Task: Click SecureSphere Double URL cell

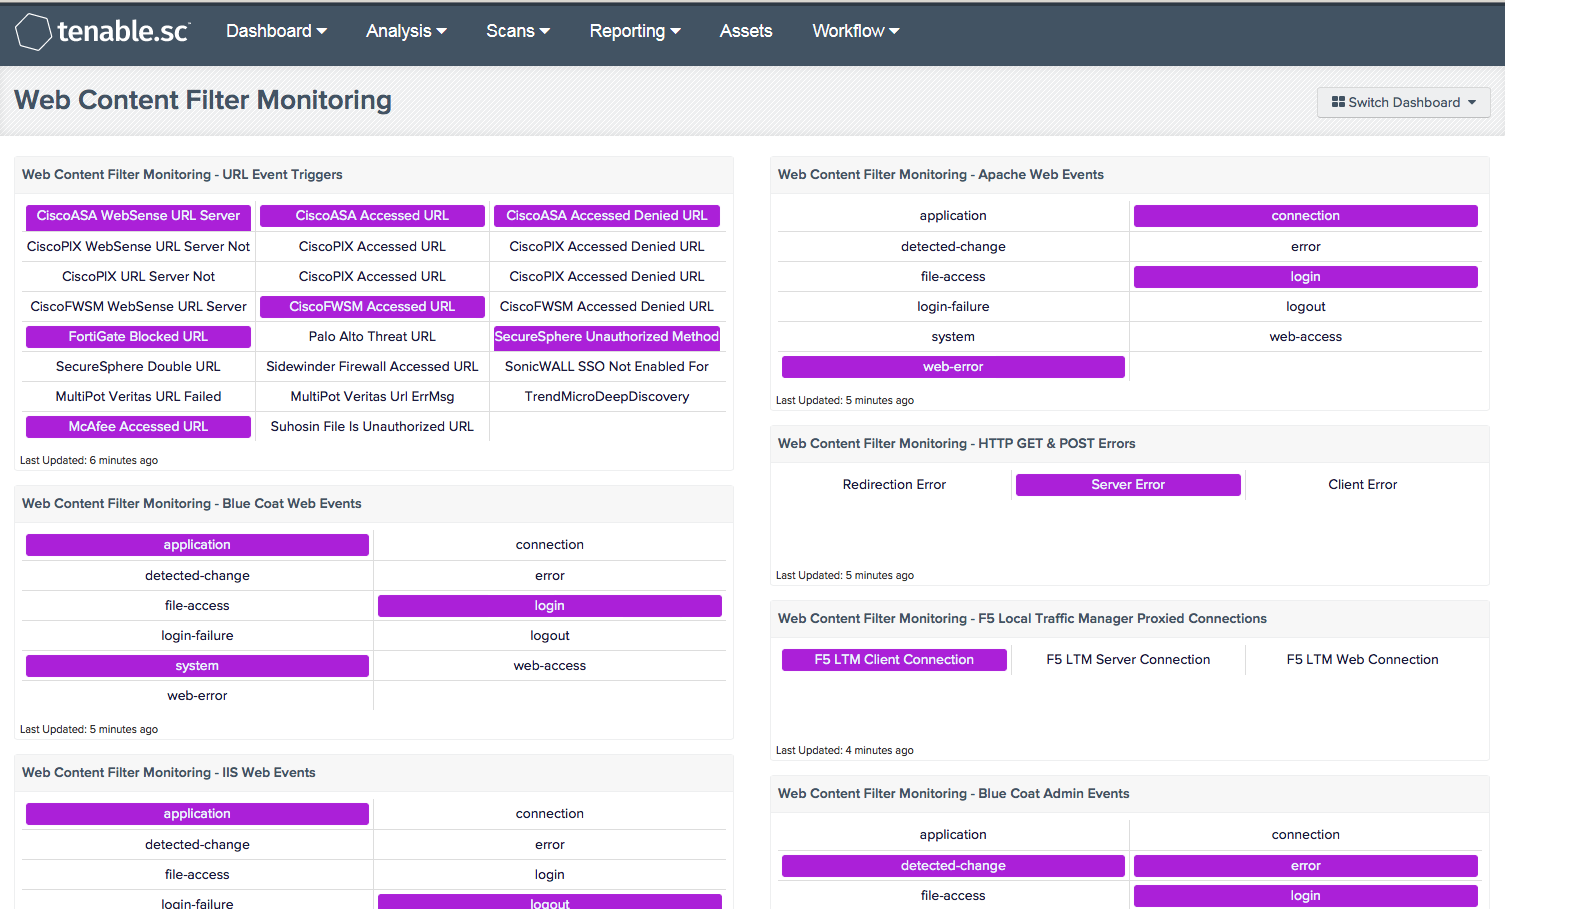Action: point(138,366)
